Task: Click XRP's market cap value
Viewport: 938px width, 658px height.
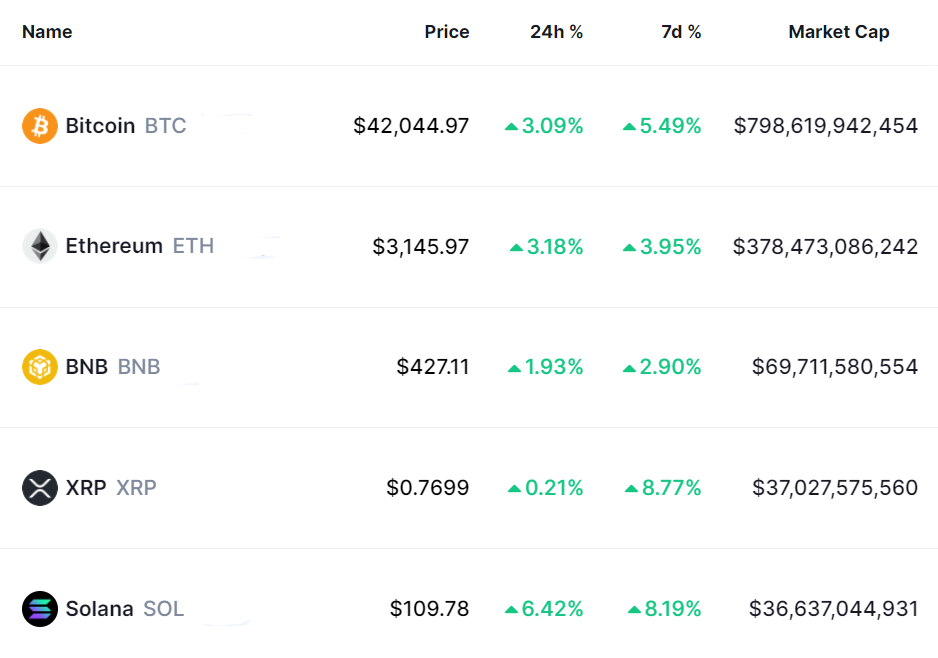Action: [x=835, y=488]
